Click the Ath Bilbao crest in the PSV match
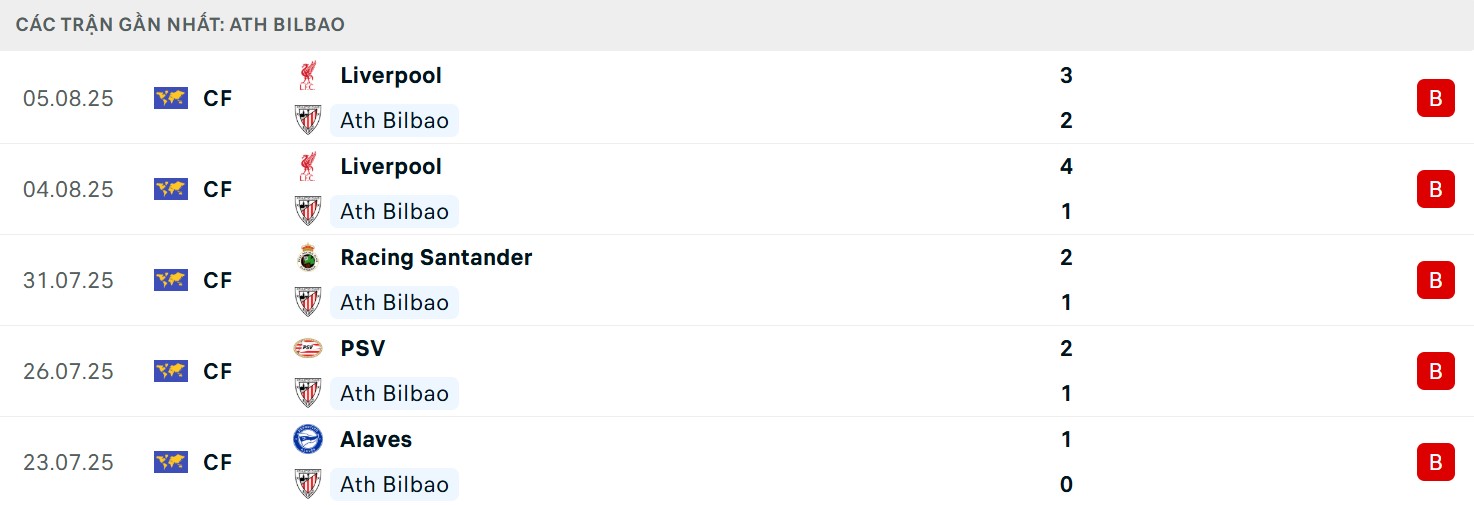This screenshot has width=1474, height=505. (x=307, y=394)
